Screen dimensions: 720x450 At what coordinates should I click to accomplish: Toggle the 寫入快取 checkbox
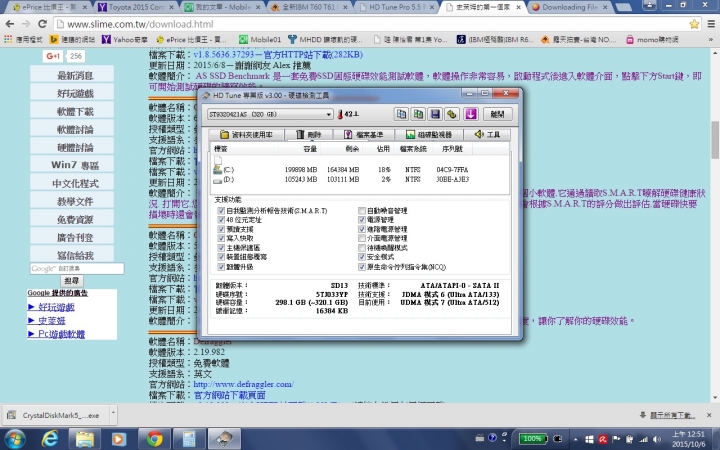pyautogui.click(x=221, y=238)
